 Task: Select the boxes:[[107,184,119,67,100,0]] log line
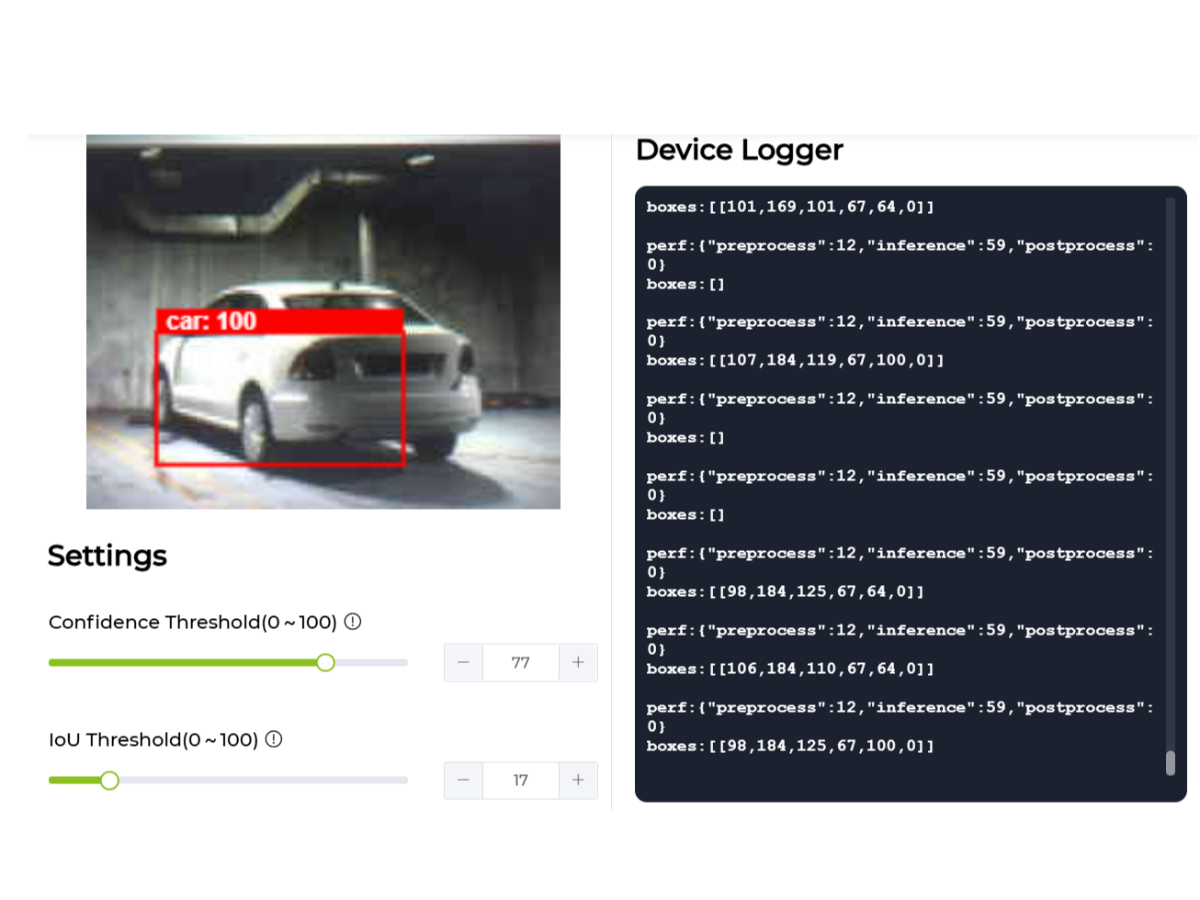point(795,360)
